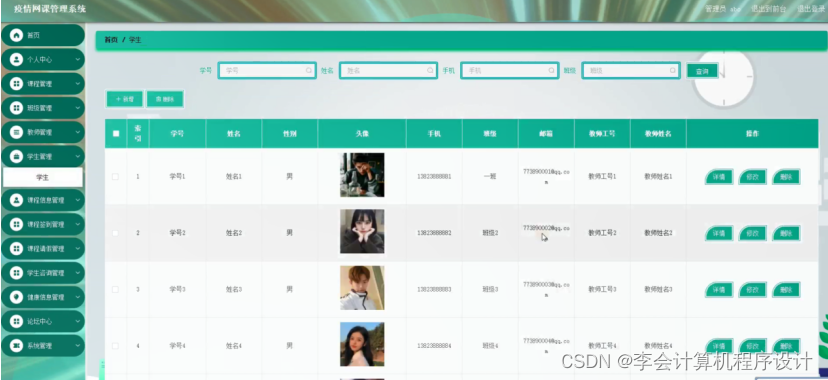Click the avatar photo of student 姓名2
This screenshot has height=380, width=828.
(362, 231)
